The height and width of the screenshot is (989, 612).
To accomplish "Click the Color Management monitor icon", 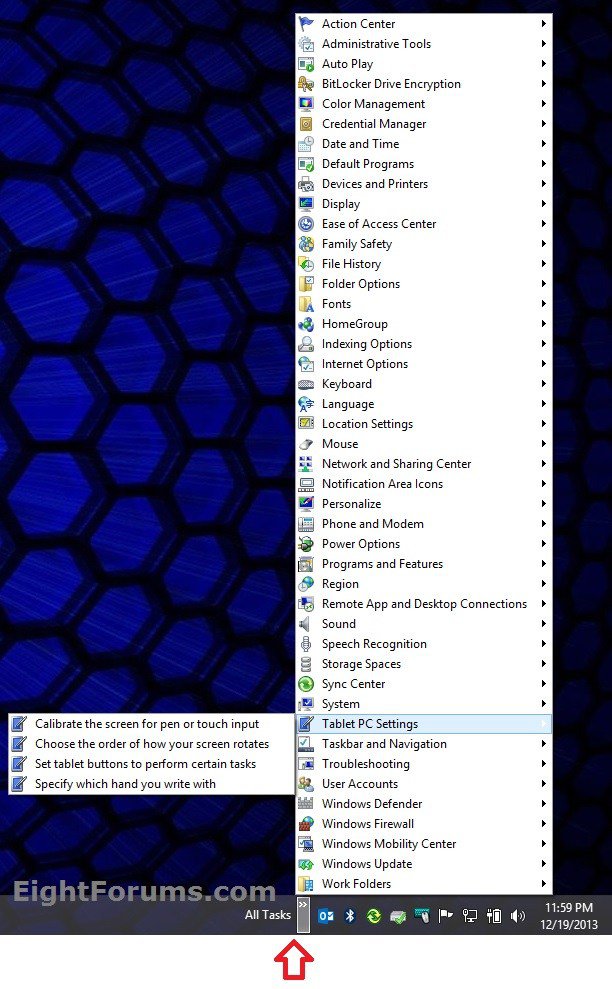I will click(x=306, y=103).
